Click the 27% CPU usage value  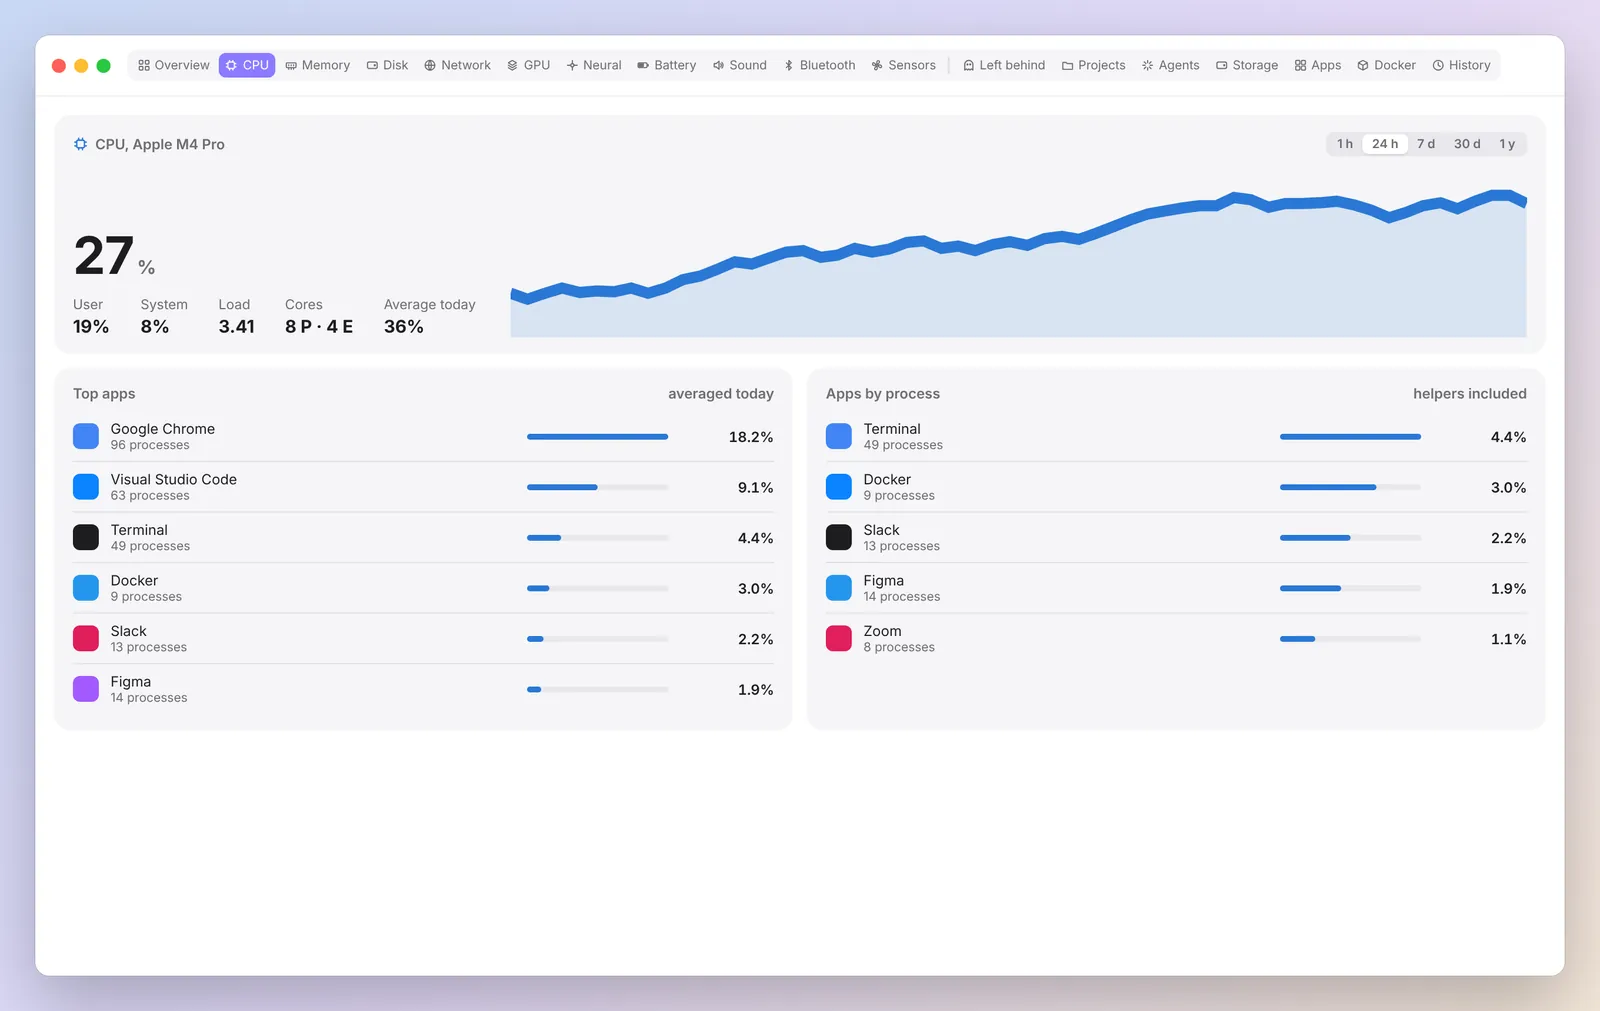pos(114,256)
